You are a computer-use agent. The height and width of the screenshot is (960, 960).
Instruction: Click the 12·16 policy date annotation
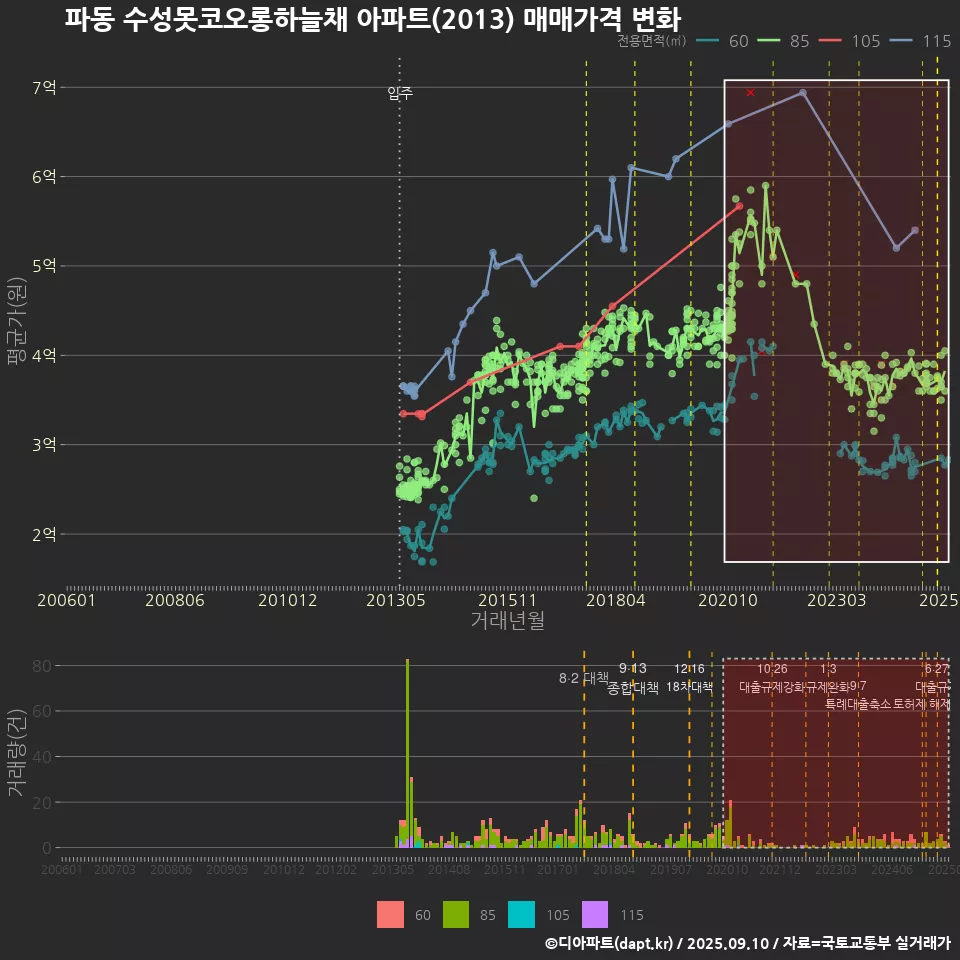pyautogui.click(x=689, y=669)
